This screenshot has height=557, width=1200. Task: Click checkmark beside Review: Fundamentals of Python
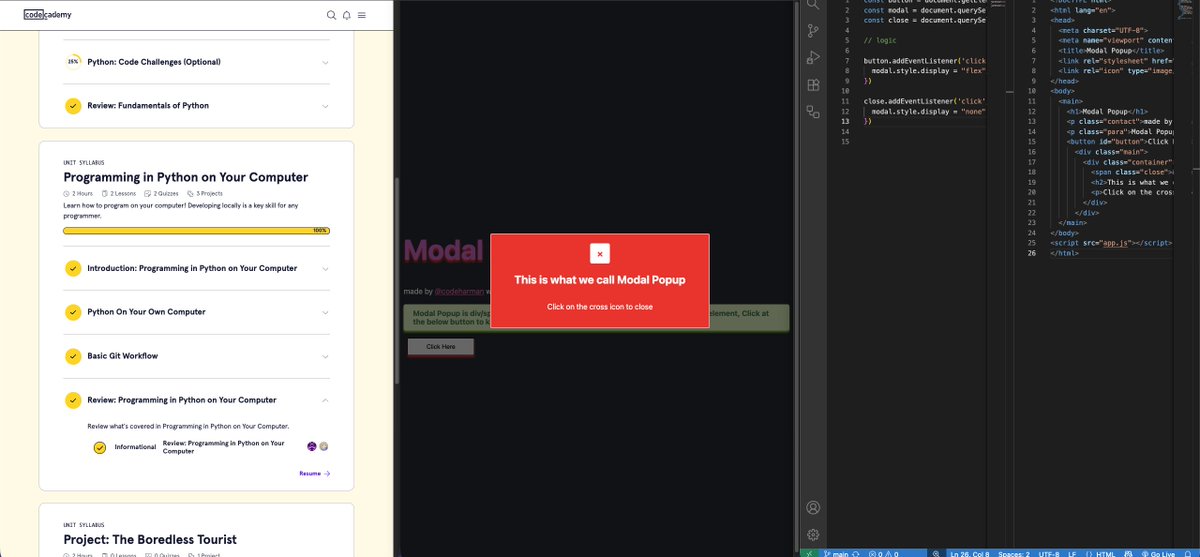pyautogui.click(x=73, y=105)
